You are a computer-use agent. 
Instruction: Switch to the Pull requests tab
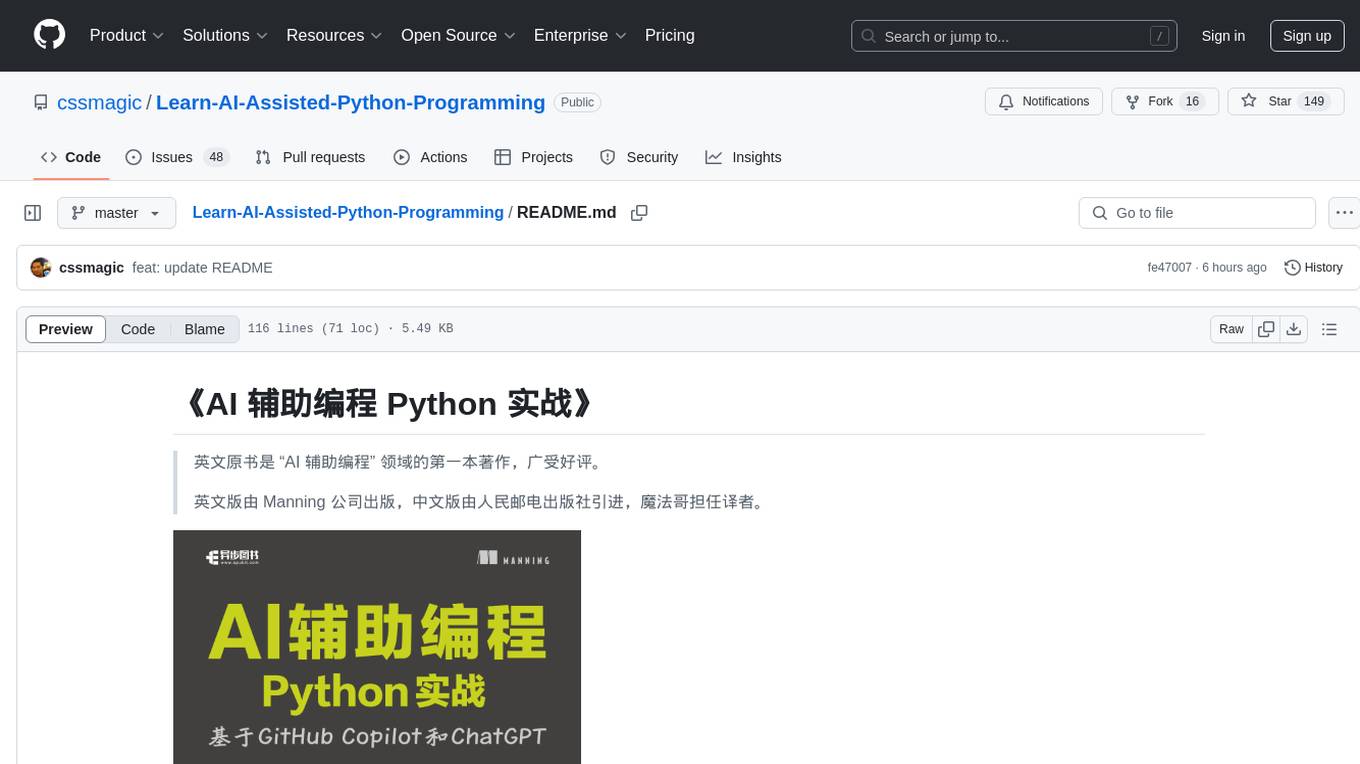pyautogui.click(x=310, y=157)
